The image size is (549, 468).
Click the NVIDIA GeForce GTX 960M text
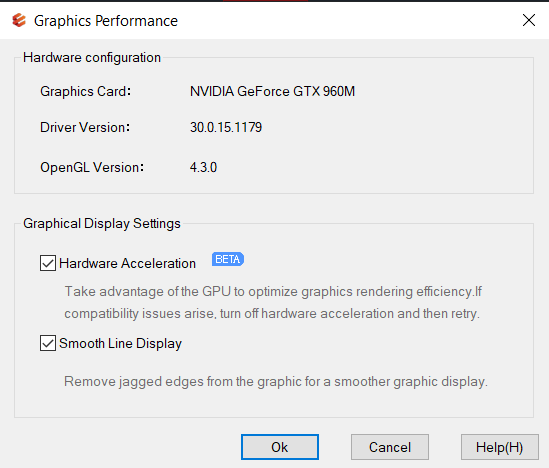(x=272, y=91)
